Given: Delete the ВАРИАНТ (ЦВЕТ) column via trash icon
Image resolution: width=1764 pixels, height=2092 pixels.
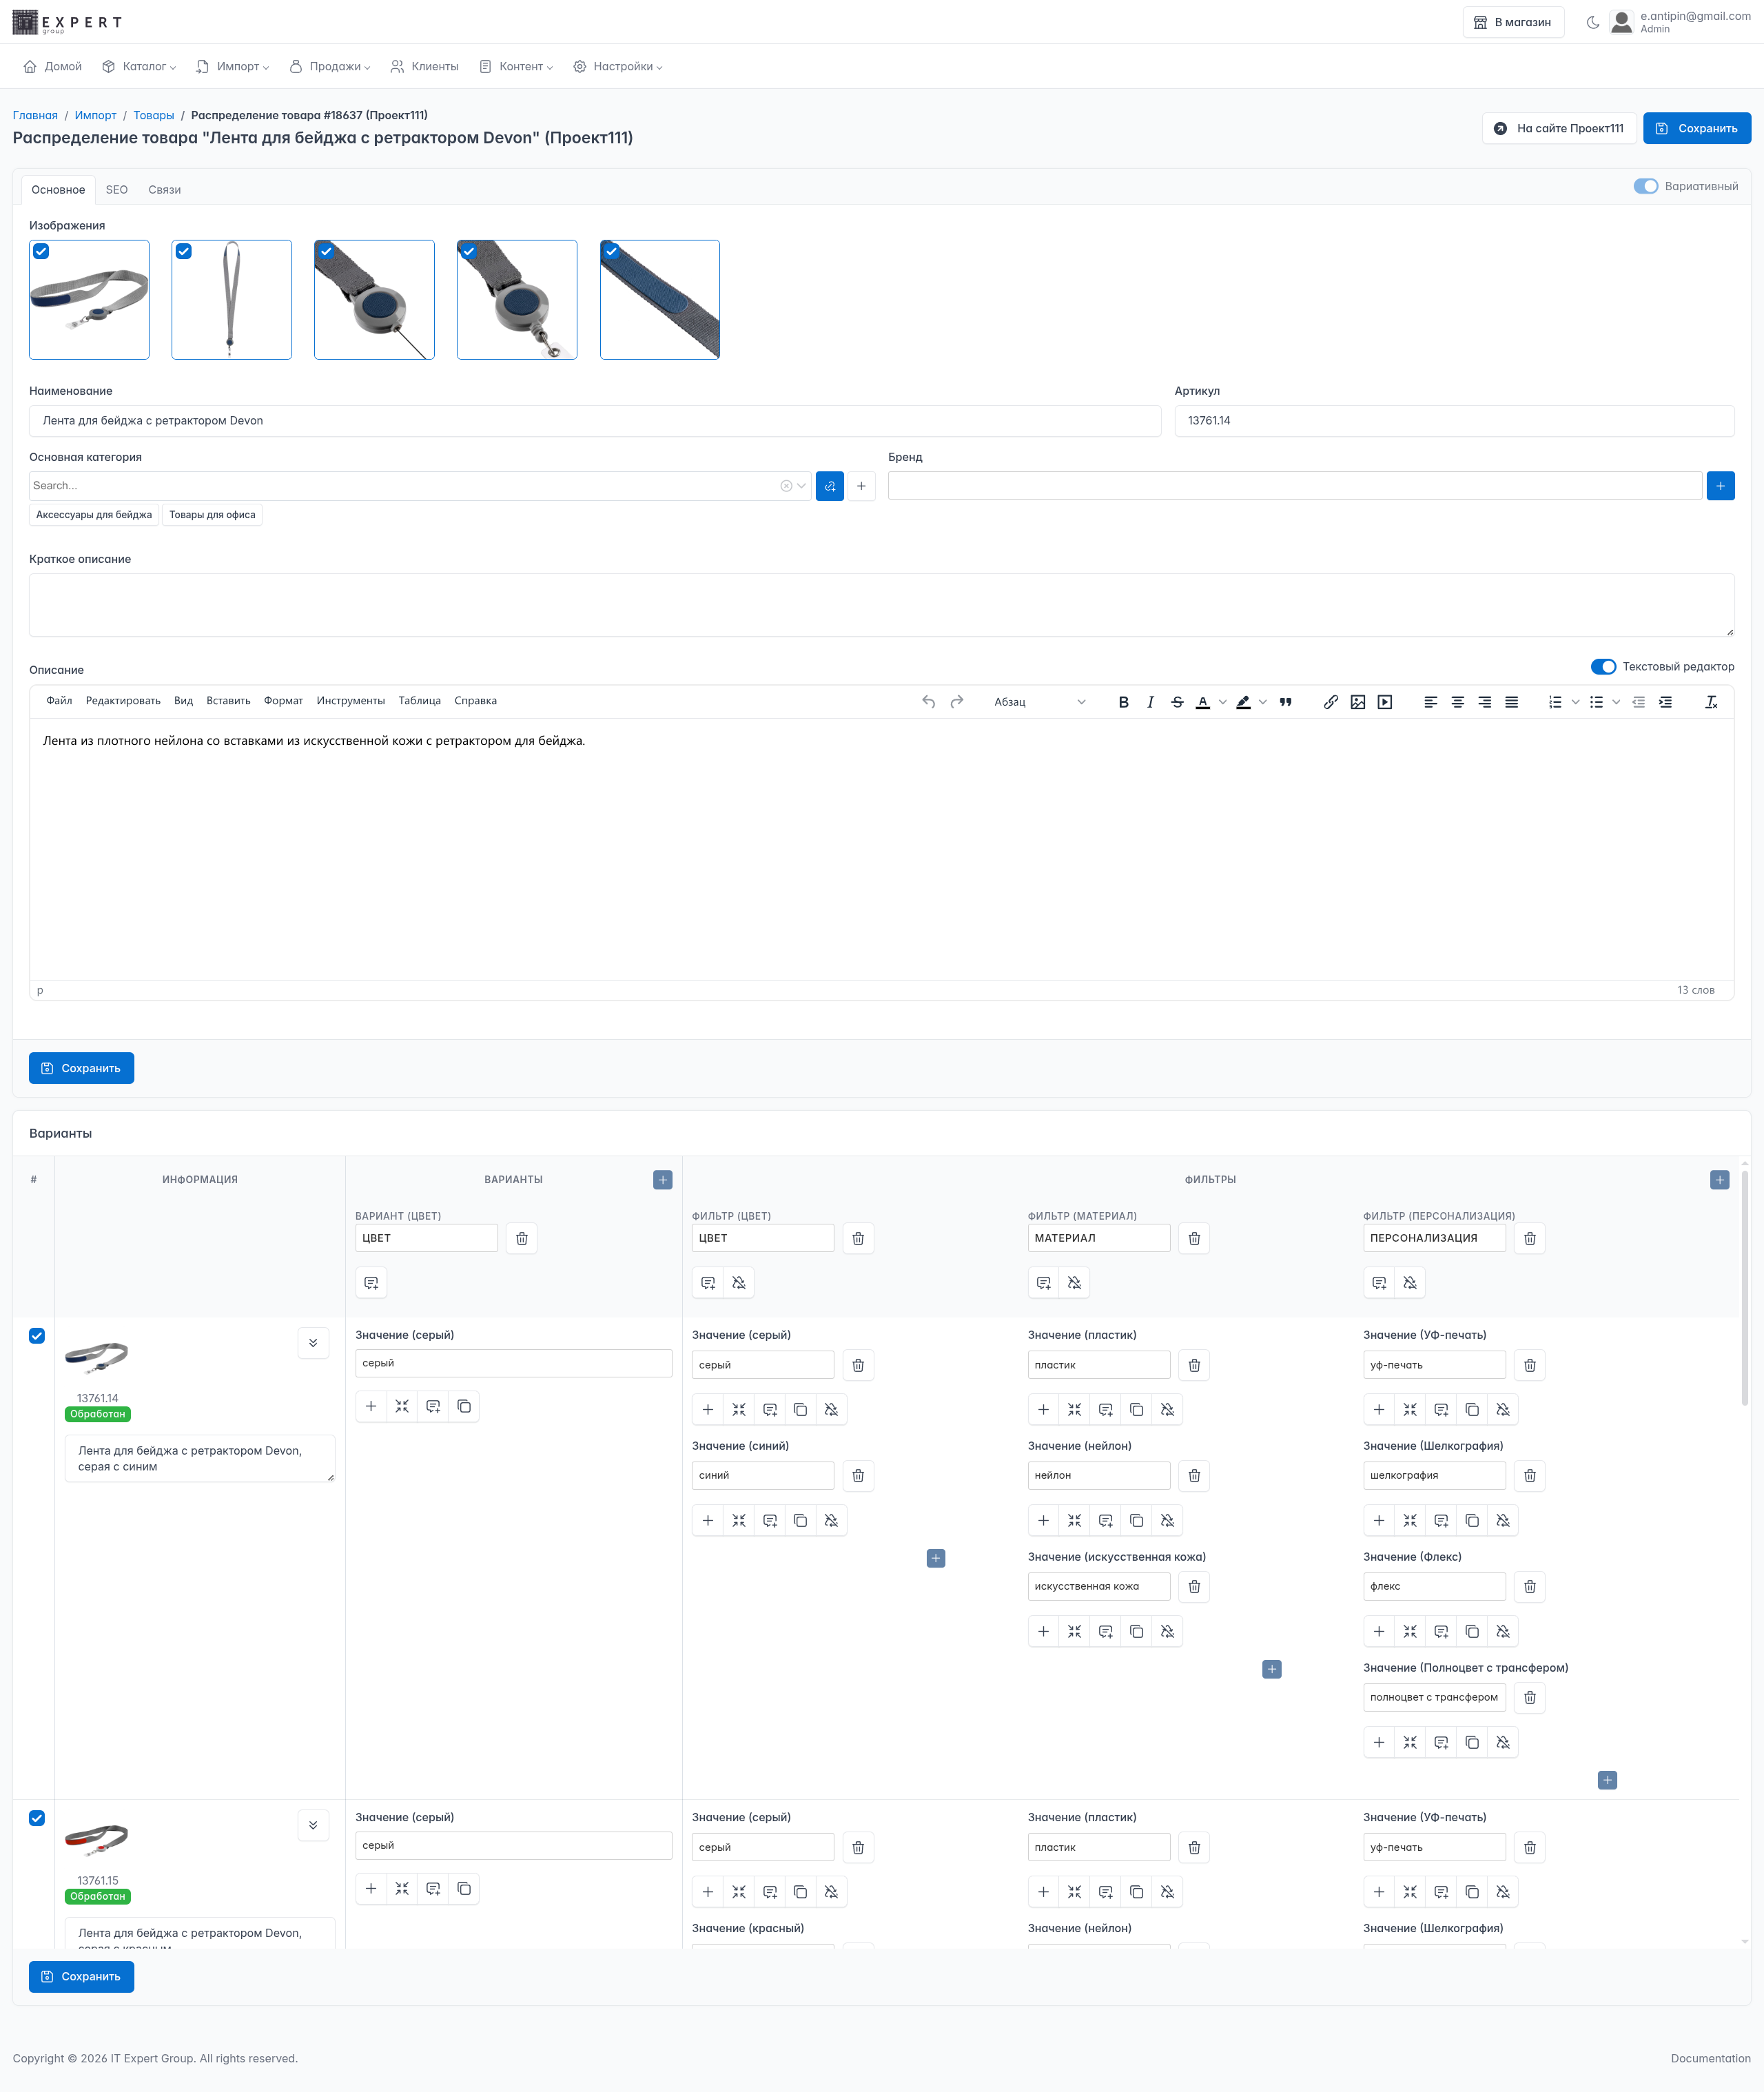Looking at the screenshot, I should [521, 1238].
